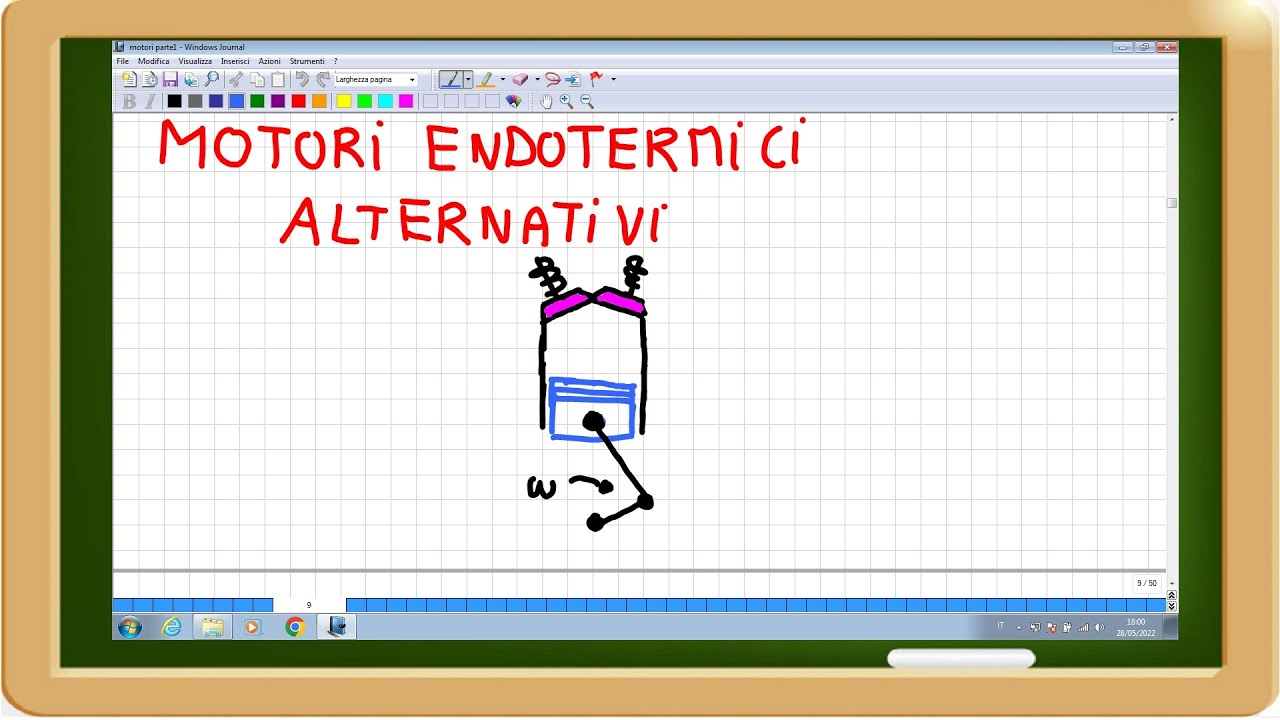Click the Paste clipboard icon

point(278,79)
